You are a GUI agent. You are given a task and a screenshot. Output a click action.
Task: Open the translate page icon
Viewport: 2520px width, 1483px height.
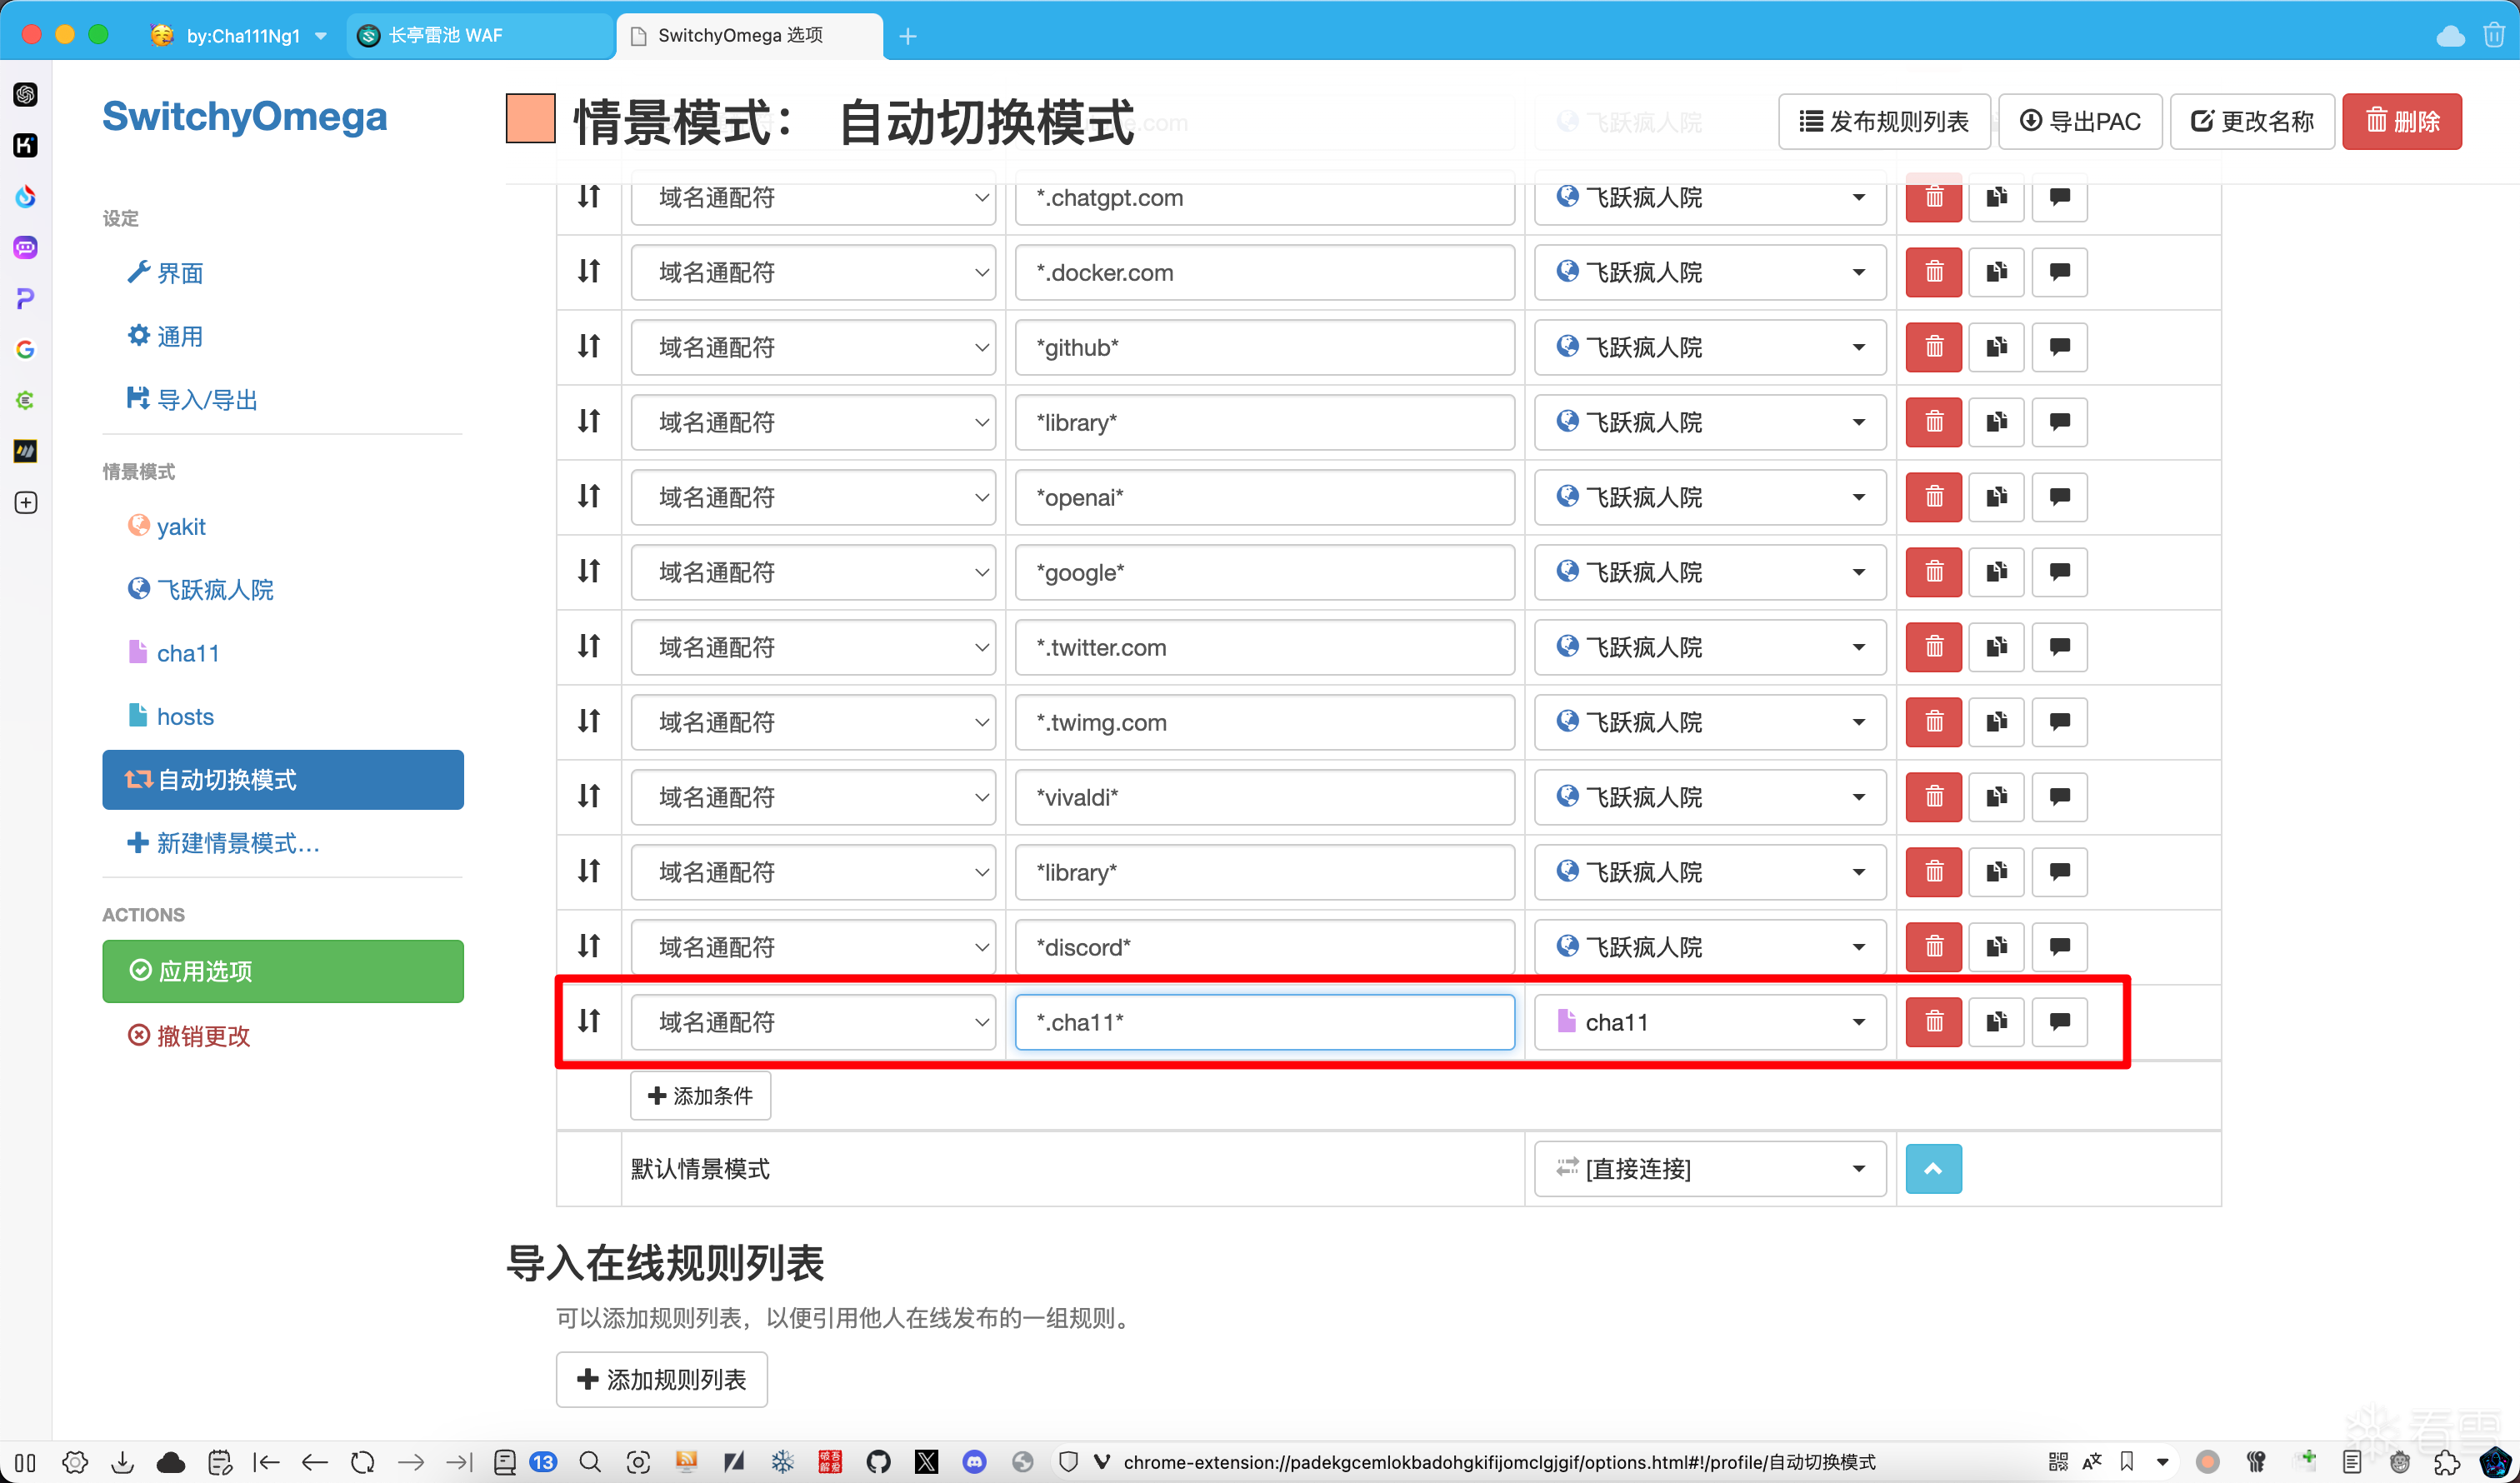(x=2092, y=1461)
